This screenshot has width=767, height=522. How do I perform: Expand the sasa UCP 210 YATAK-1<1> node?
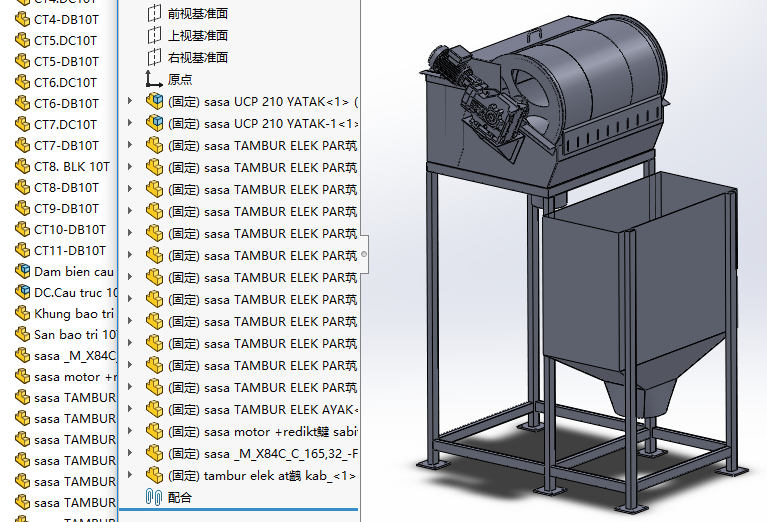(x=130, y=123)
